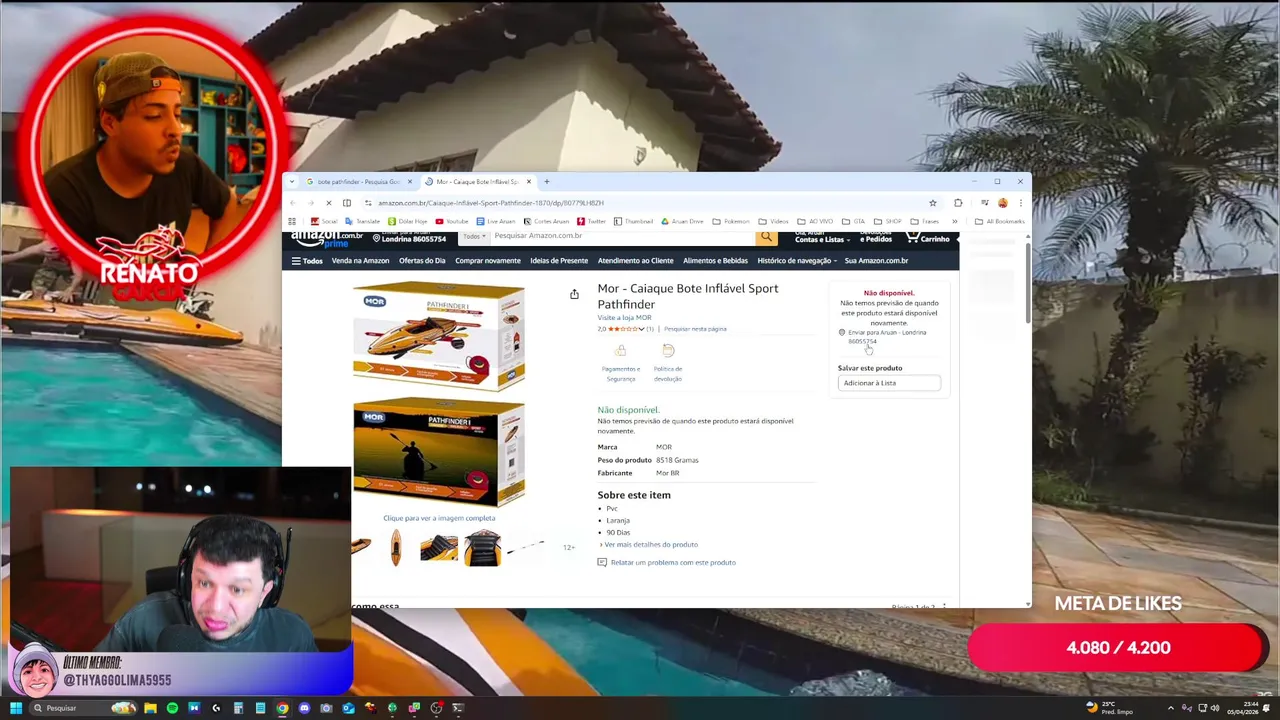Open the Ofertas do Dia menu item
This screenshot has width=1280, height=720.
click(422, 261)
